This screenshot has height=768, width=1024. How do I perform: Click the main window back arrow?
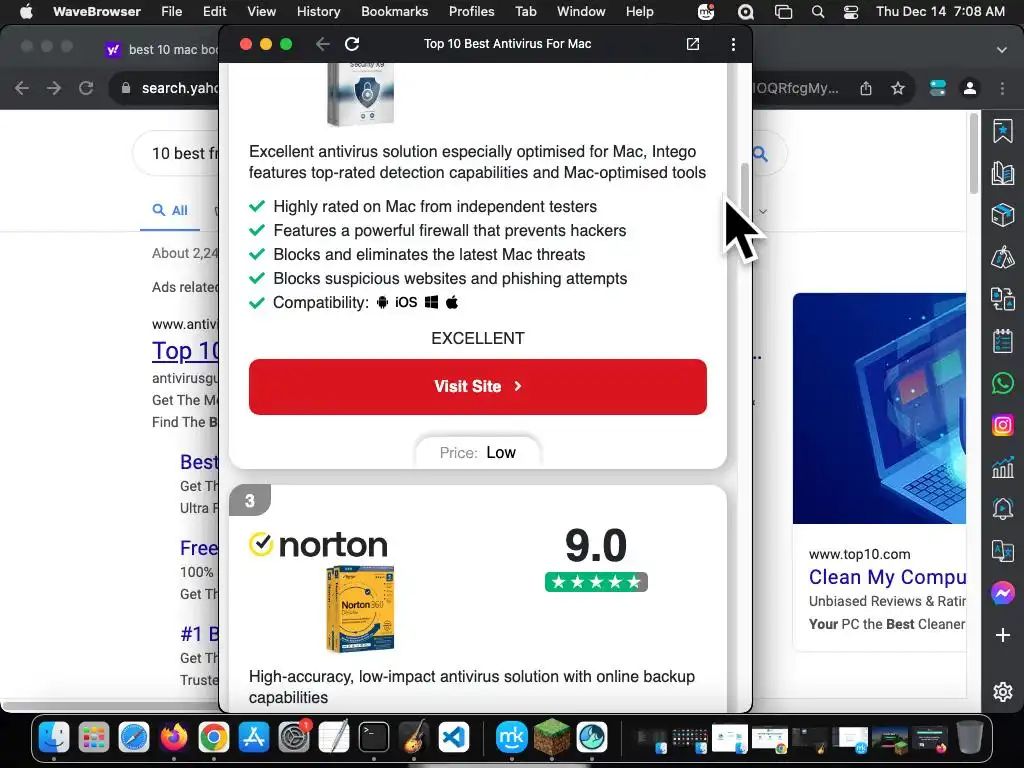coord(22,88)
